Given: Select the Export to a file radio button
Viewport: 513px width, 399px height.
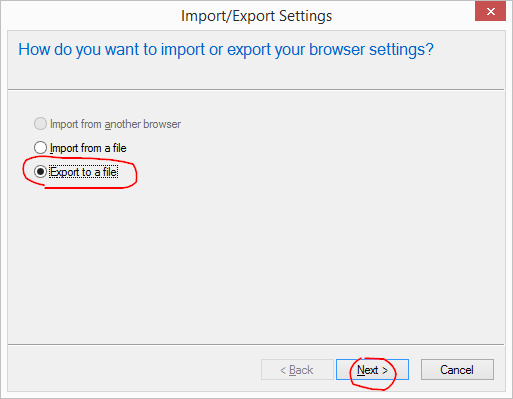Looking at the screenshot, I should (x=40, y=172).
